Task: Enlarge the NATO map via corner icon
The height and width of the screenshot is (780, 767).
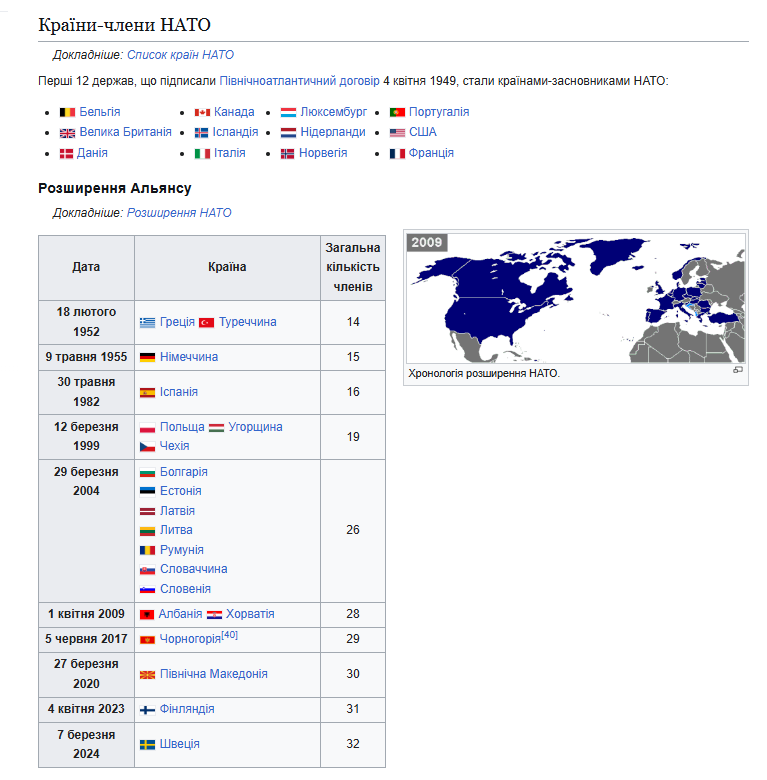Action: point(738,370)
